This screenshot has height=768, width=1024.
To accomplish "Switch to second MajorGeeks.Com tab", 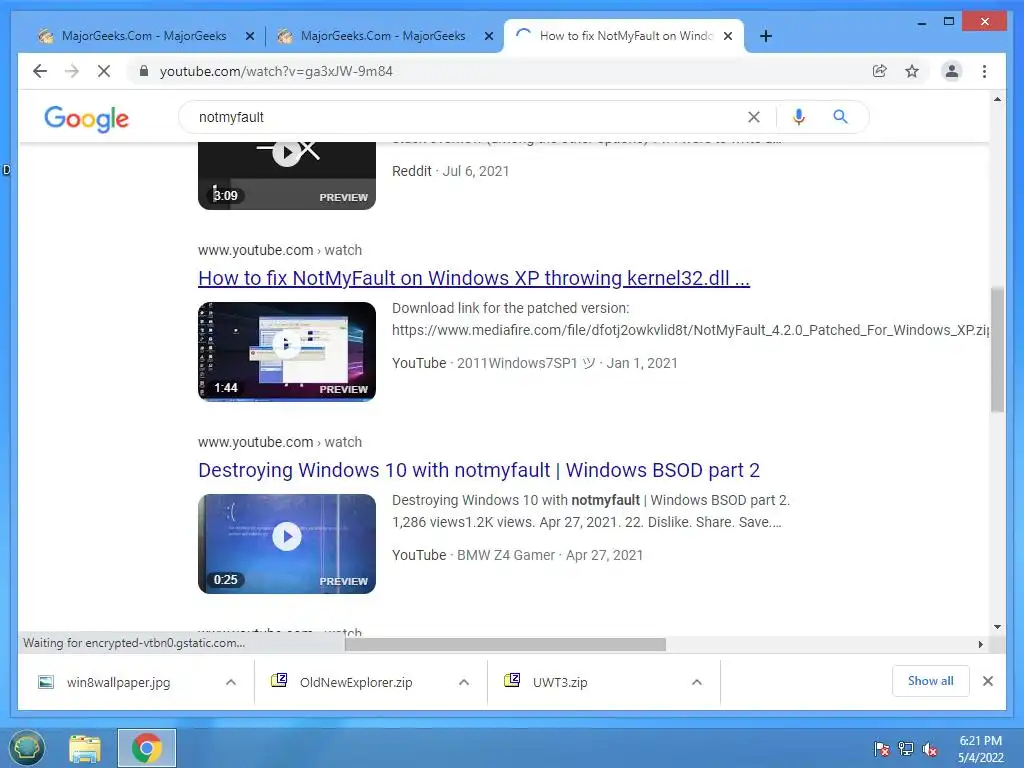I will coord(383,36).
